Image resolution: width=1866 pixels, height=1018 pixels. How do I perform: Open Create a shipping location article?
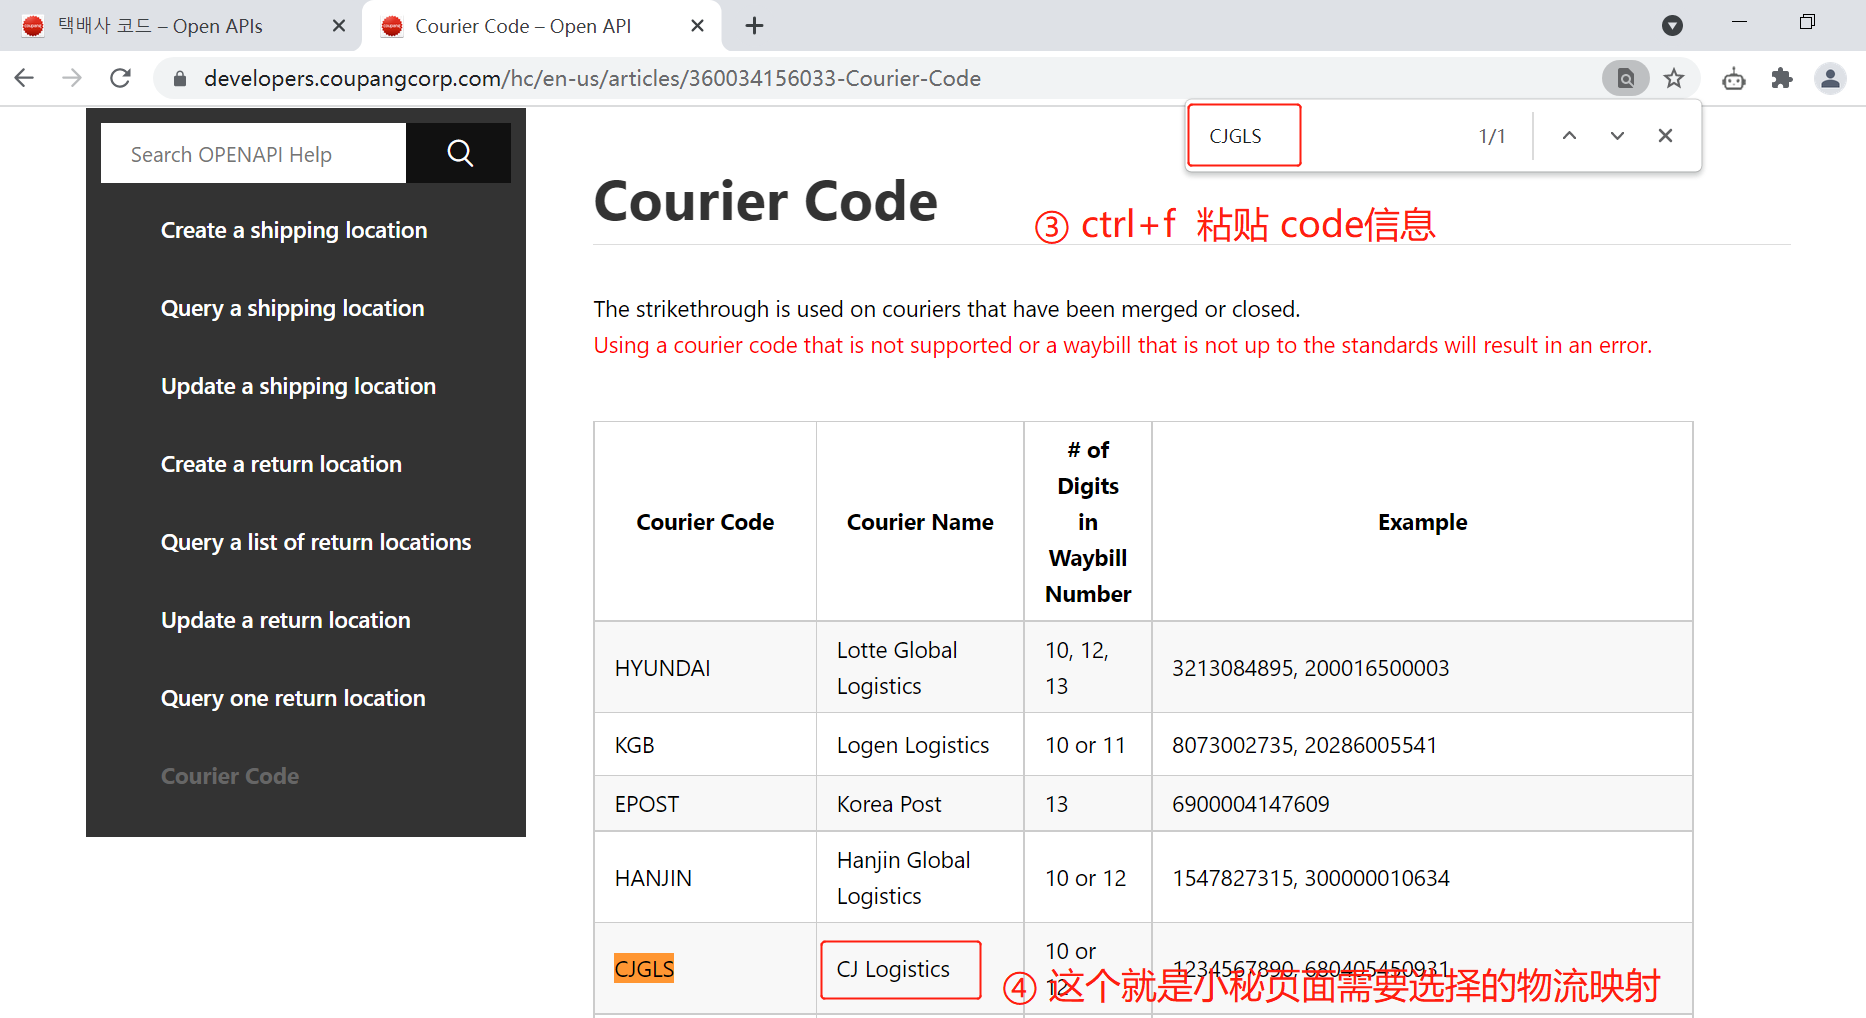pos(294,230)
